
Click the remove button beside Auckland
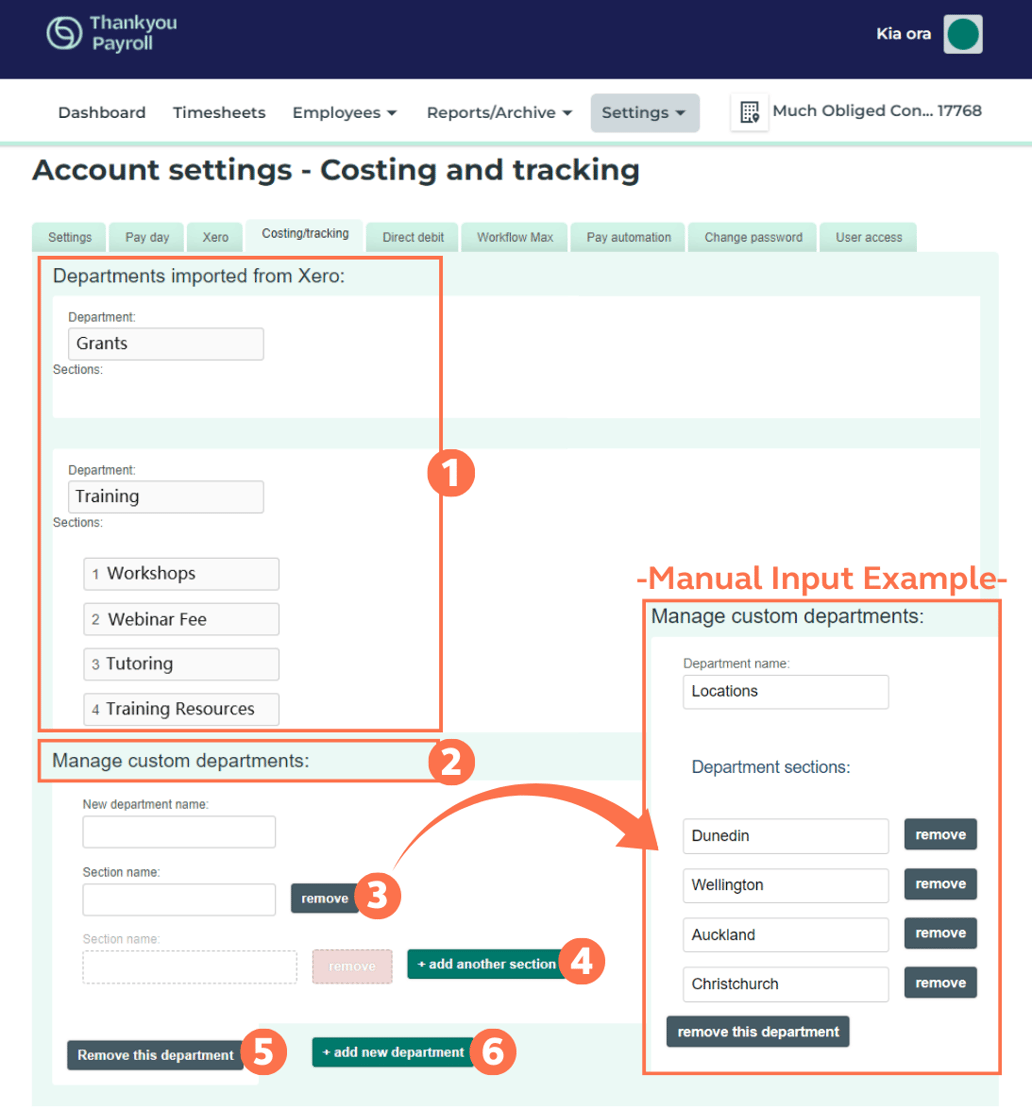coord(940,933)
